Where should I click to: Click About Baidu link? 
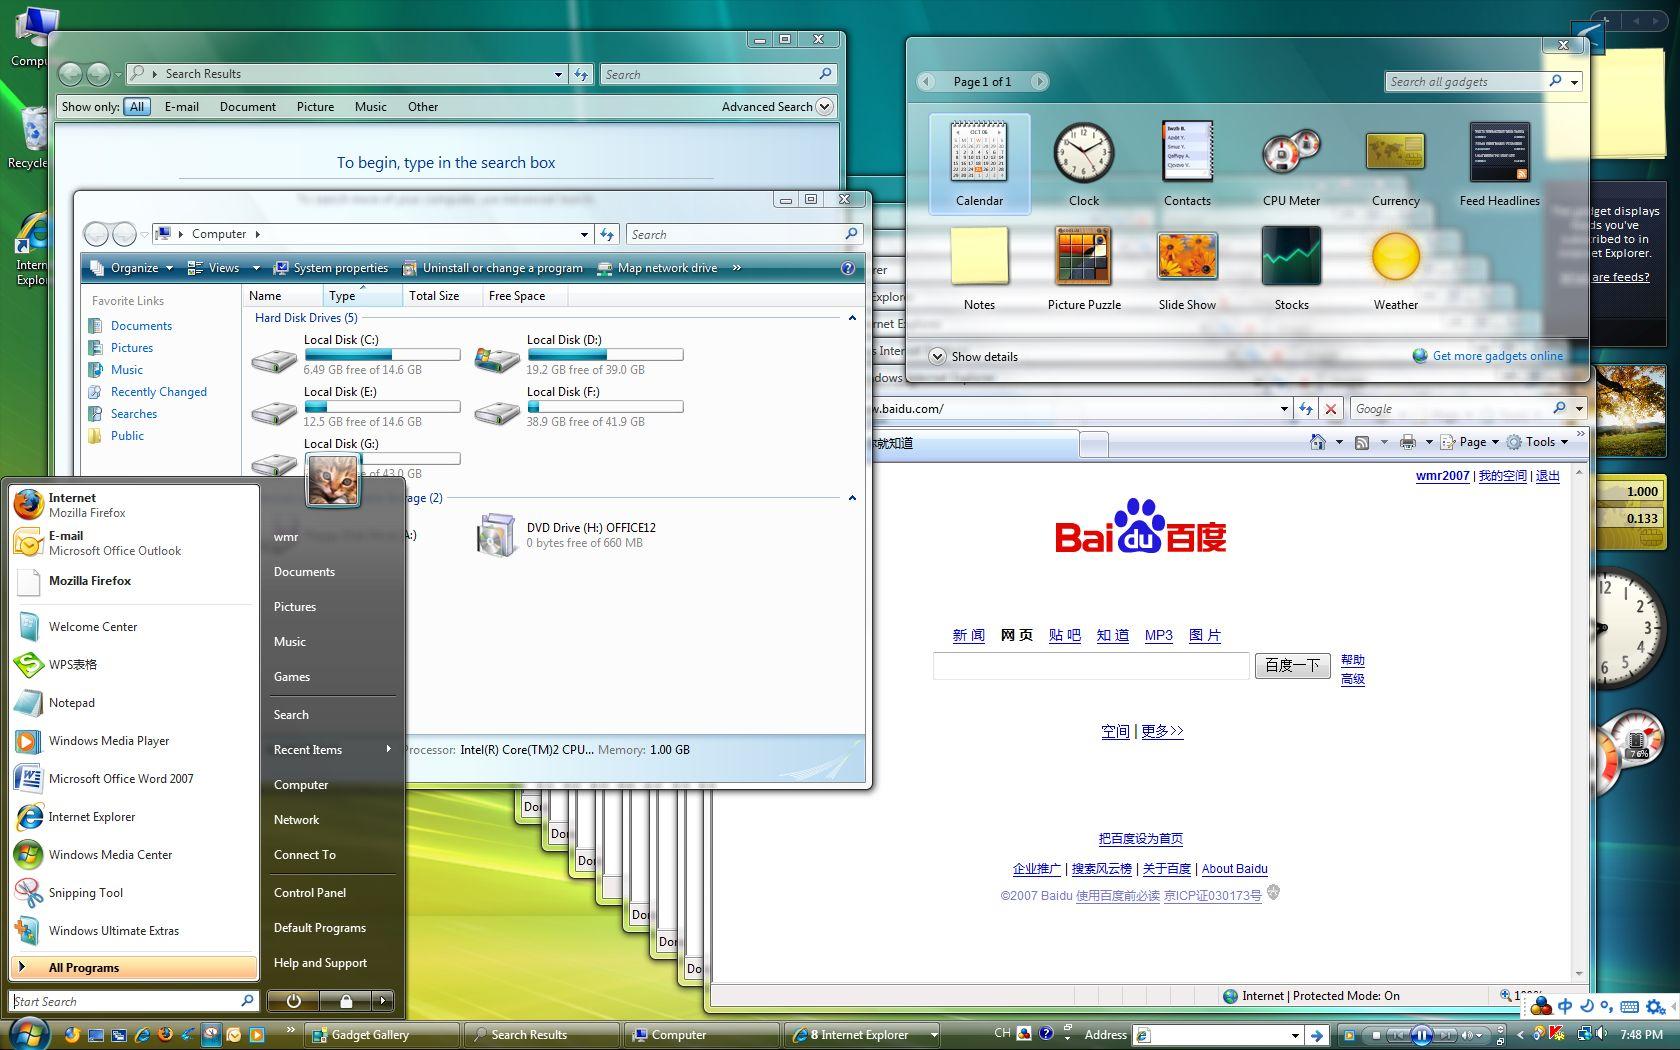[x=1234, y=869]
